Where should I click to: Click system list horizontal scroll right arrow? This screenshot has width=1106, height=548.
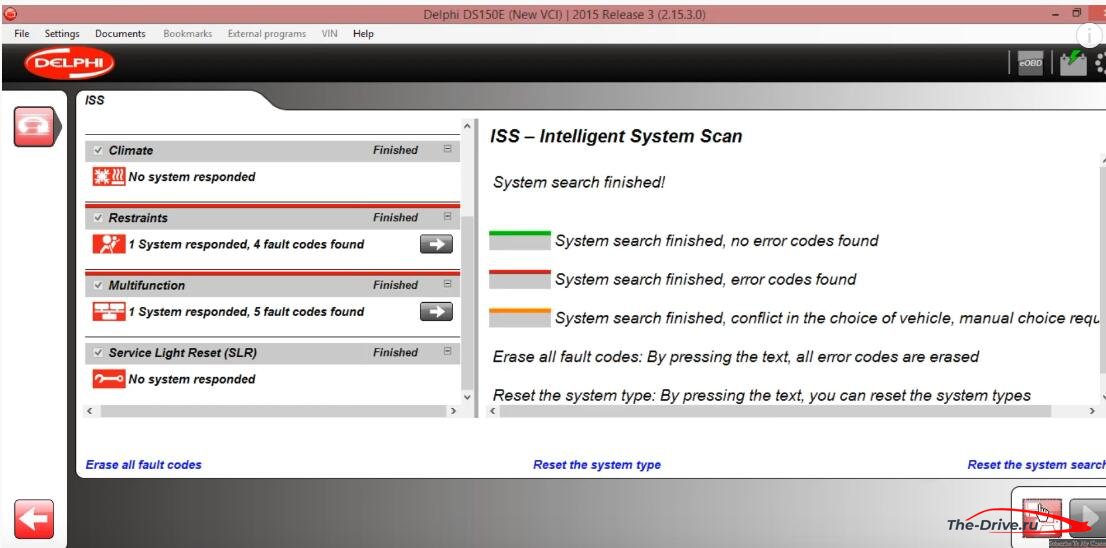click(454, 410)
